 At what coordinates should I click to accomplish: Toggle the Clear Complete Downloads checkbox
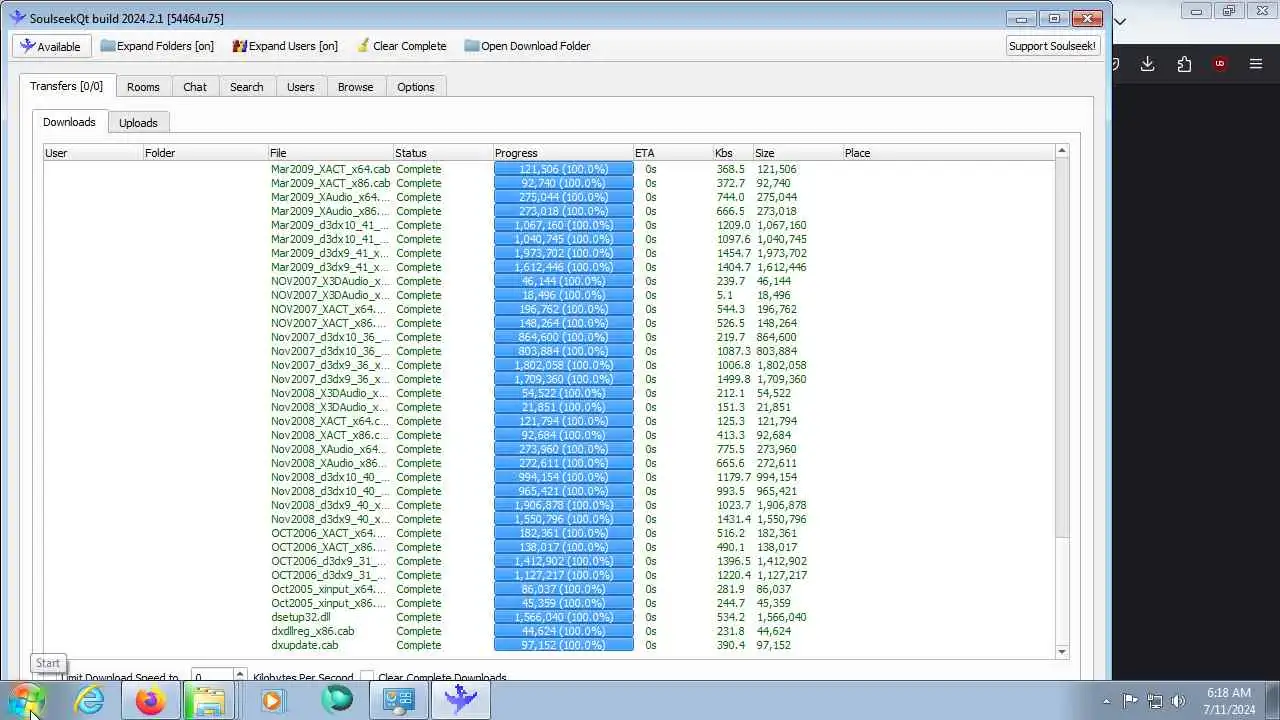pyautogui.click(x=367, y=677)
